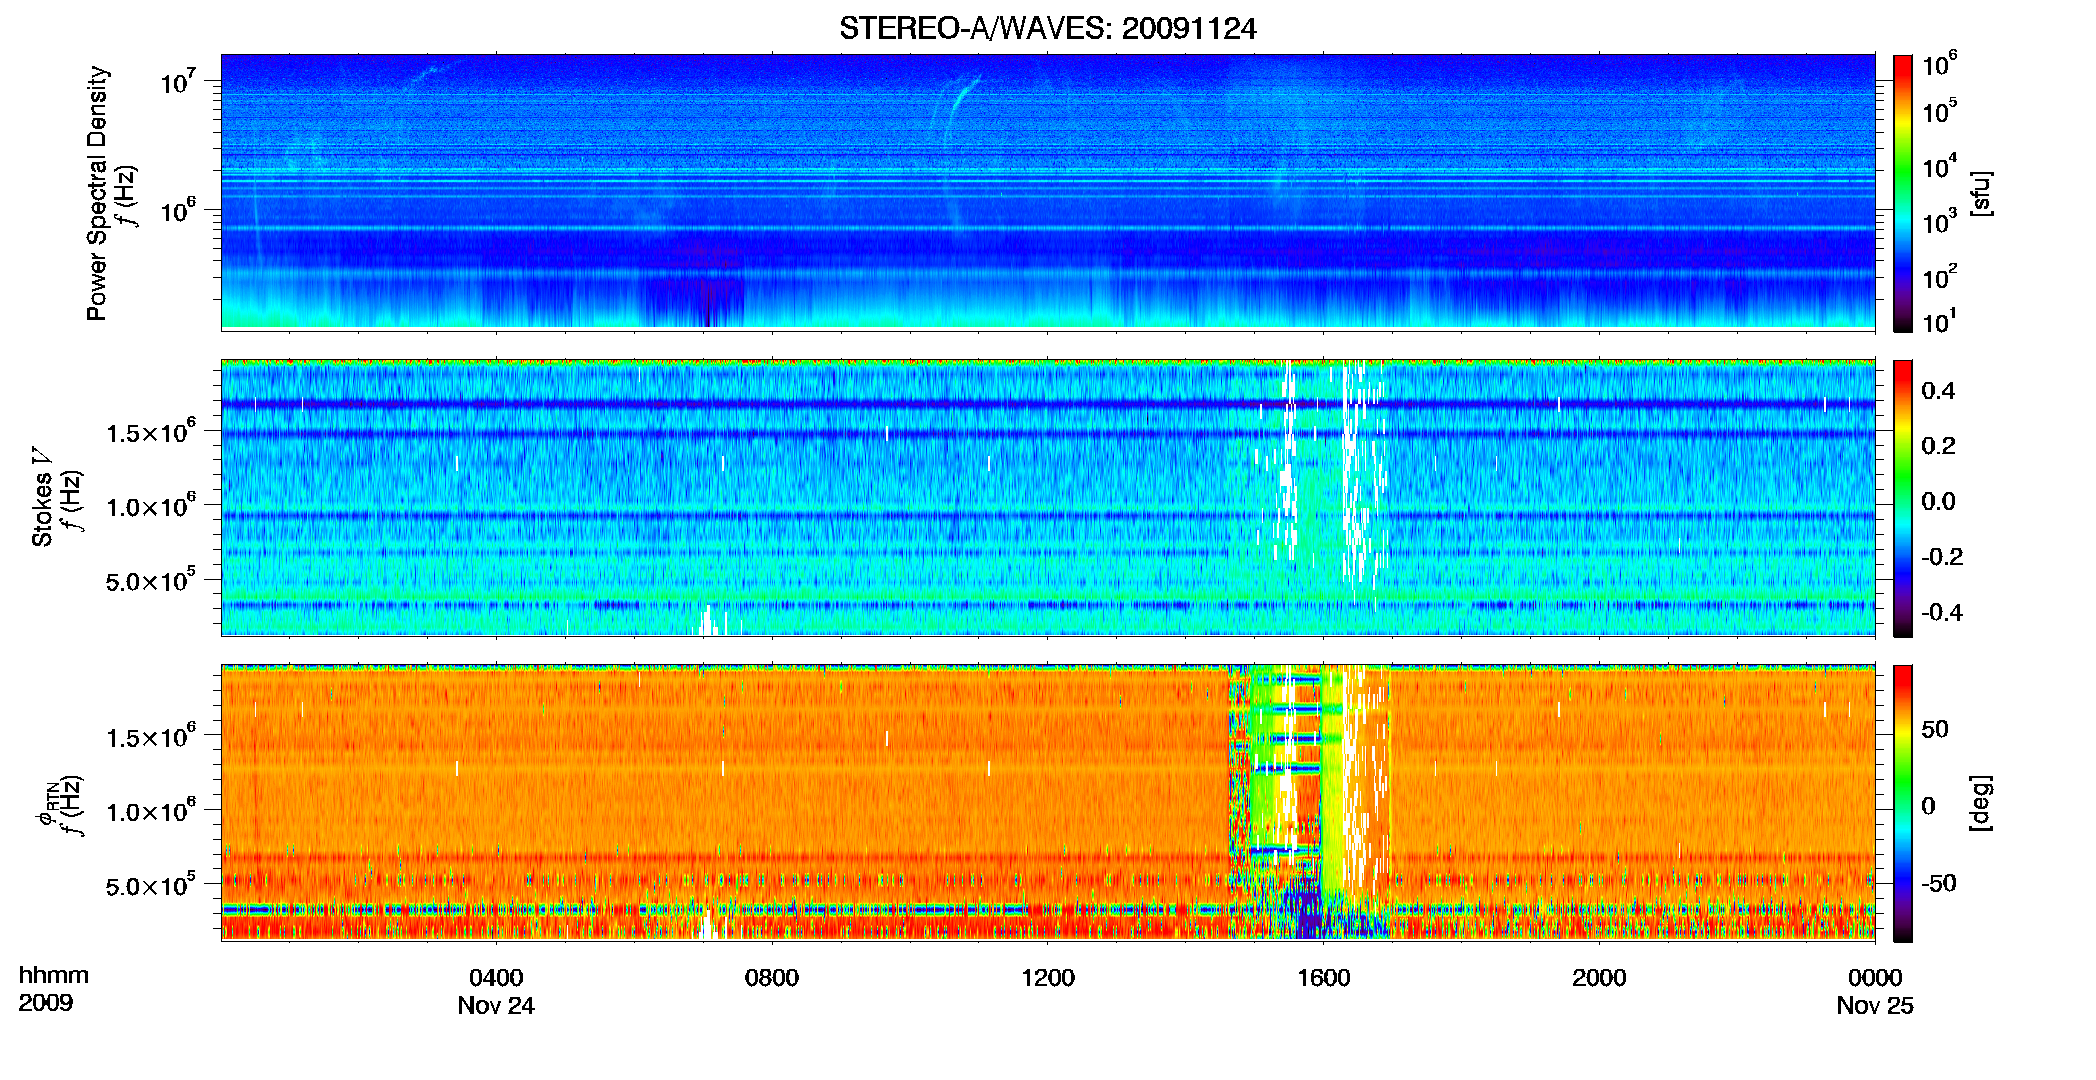Click the "50" label on the degrees color bar
This screenshot has width=2096, height=1080.
pyautogui.click(x=1934, y=728)
